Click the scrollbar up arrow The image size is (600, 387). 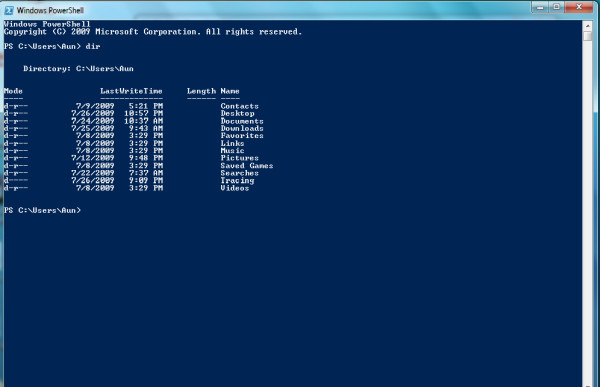587,26
